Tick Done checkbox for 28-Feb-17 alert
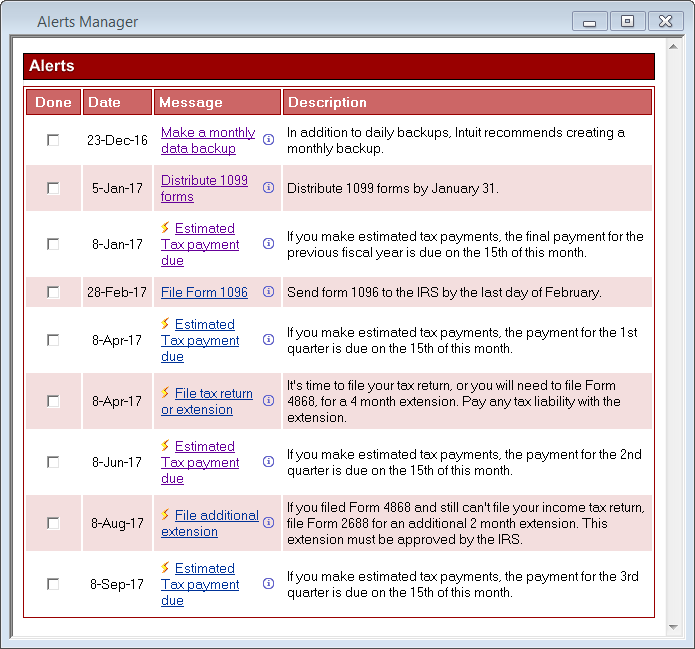This screenshot has width=695, height=649. pyautogui.click(x=53, y=292)
